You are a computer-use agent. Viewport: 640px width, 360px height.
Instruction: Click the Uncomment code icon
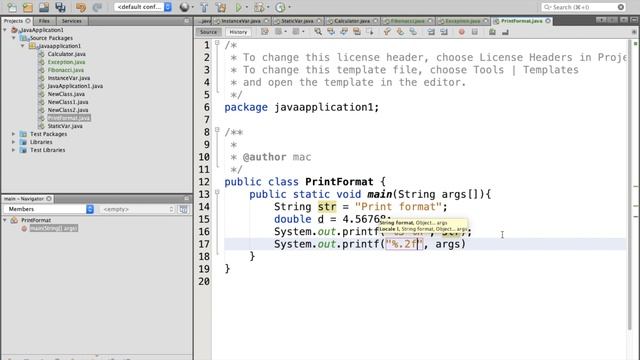point(505,32)
